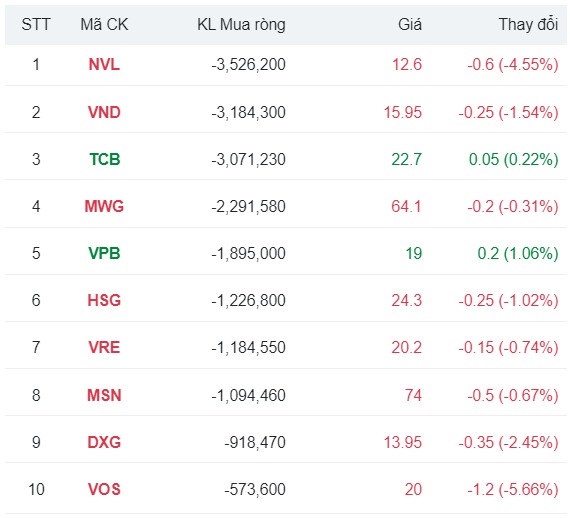Open the MSN stock ticker link
Image resolution: width=570 pixels, height=518 pixels.
click(x=104, y=395)
